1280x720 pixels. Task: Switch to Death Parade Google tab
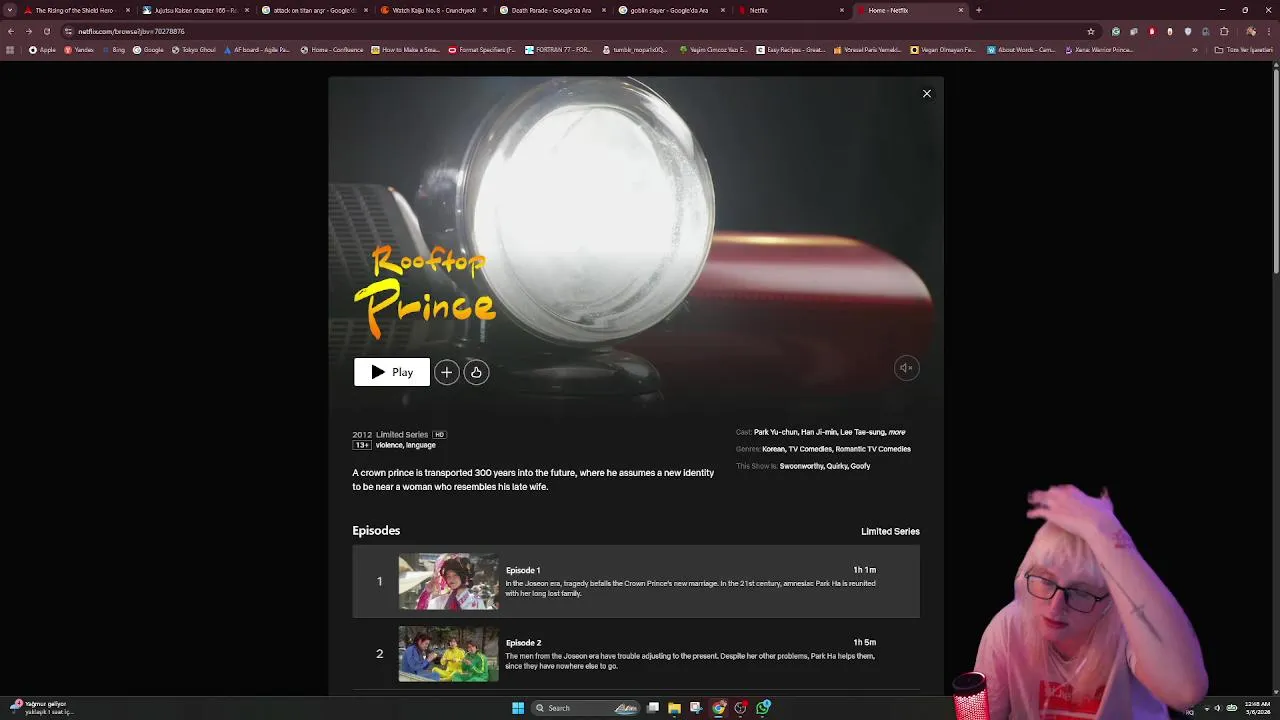[x=552, y=10]
